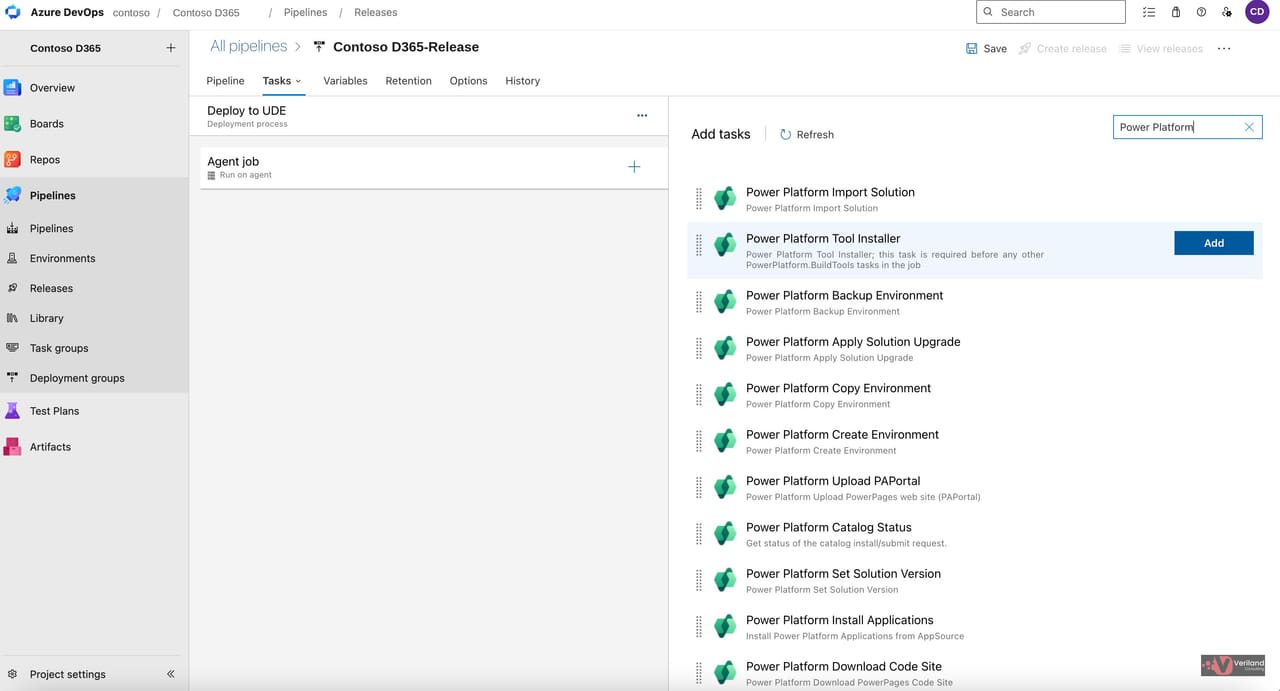Select Power Platform Download Code Site task
1280x691 pixels.
tap(975, 673)
